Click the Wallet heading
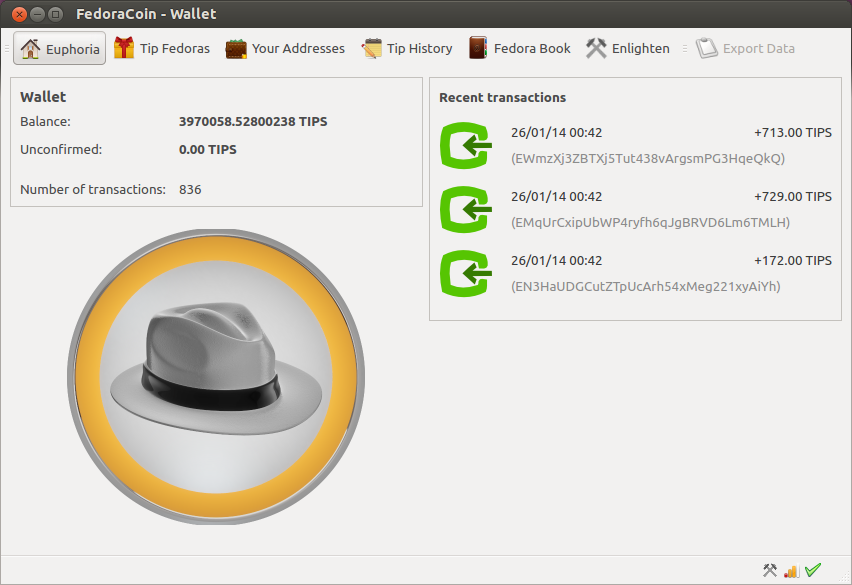Viewport: 852px width, 585px height. pyautogui.click(x=43, y=97)
